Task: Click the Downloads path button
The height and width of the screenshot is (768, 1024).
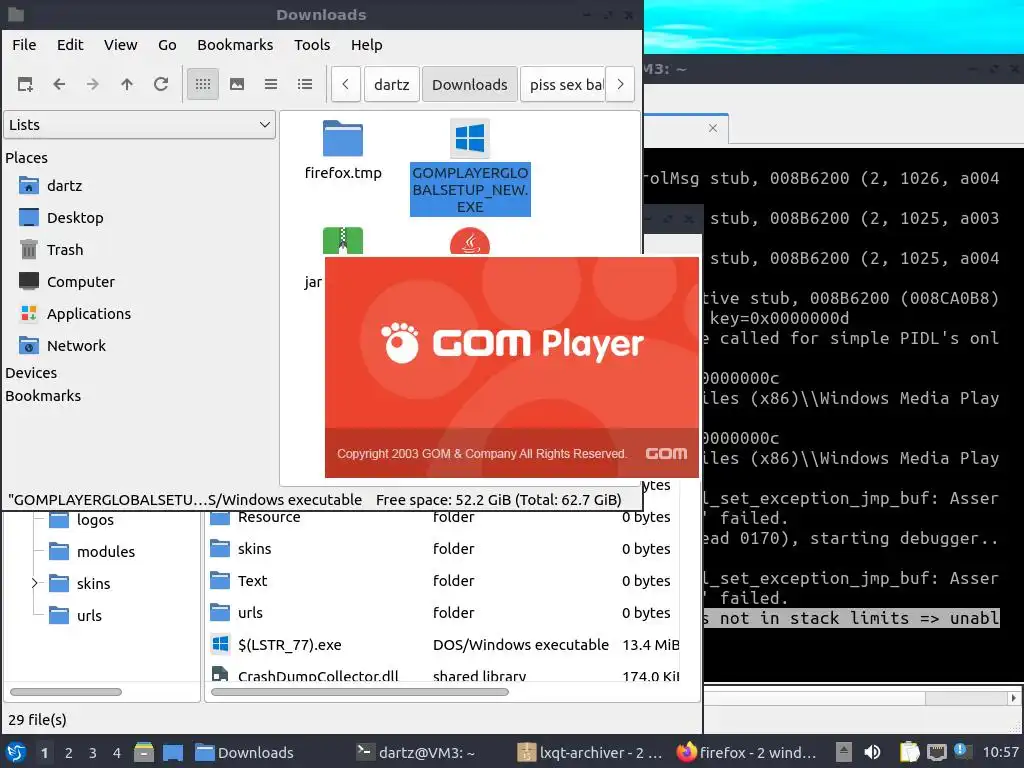Action: tap(470, 85)
